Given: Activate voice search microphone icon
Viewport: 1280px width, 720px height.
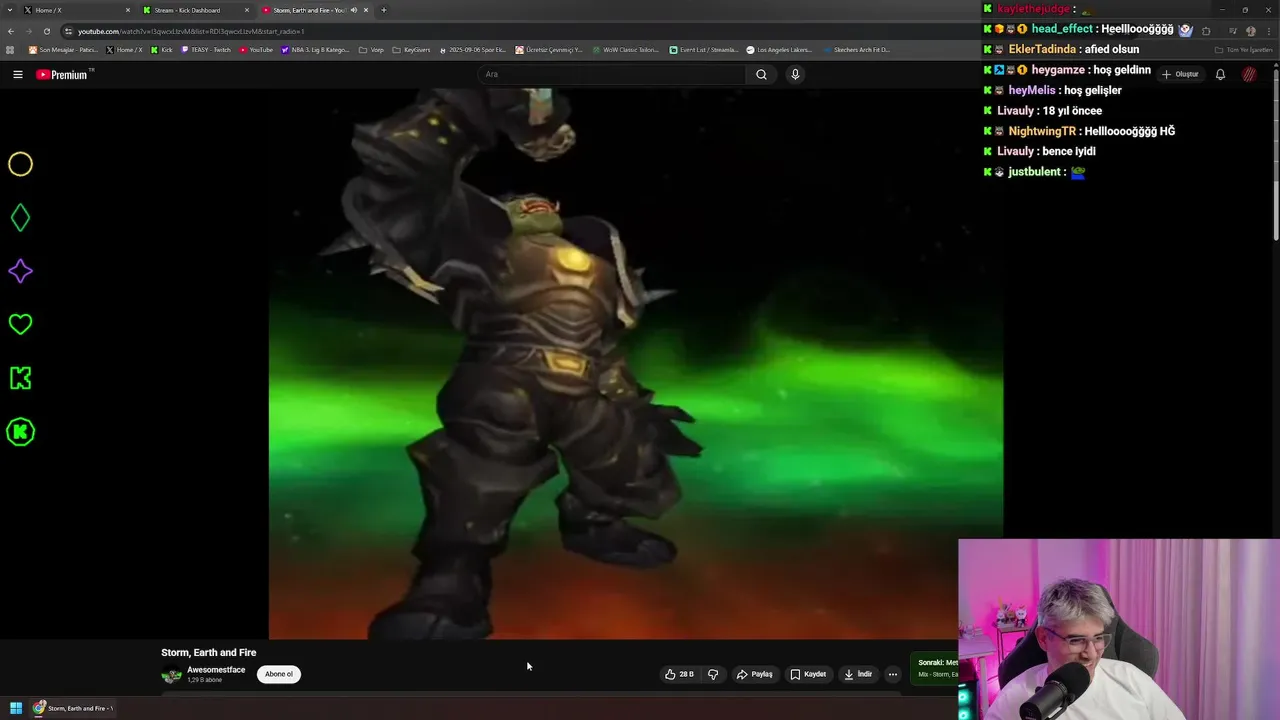Looking at the screenshot, I should [795, 74].
